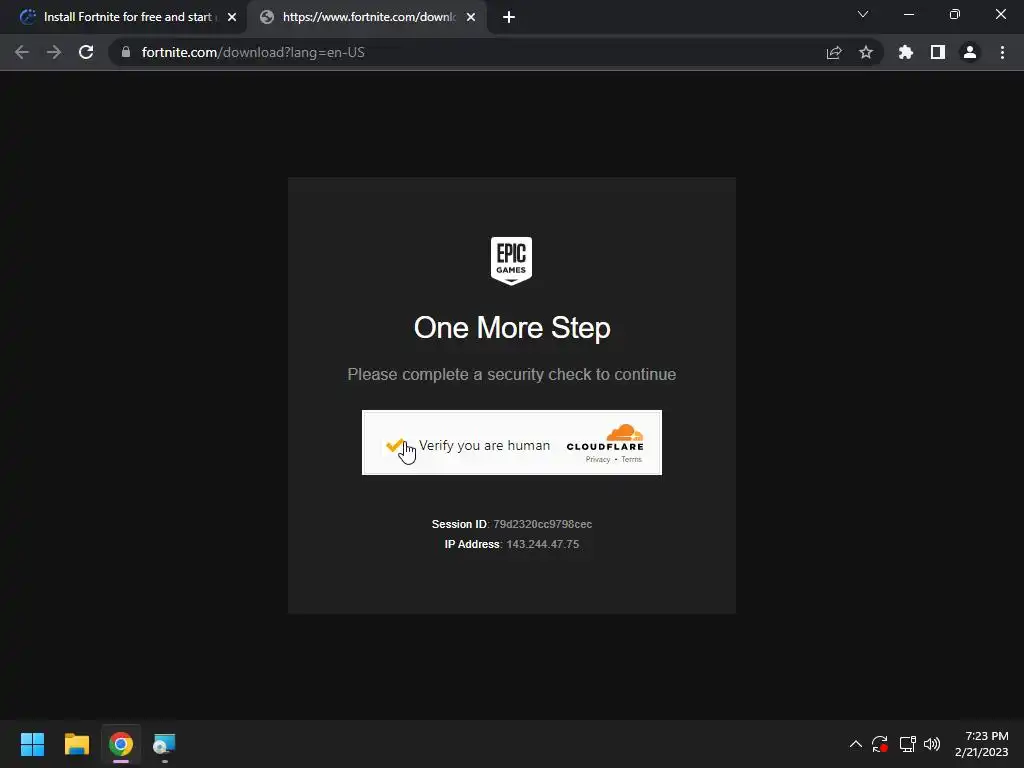
Task: Restore down the Chrome window
Action: [955, 14]
